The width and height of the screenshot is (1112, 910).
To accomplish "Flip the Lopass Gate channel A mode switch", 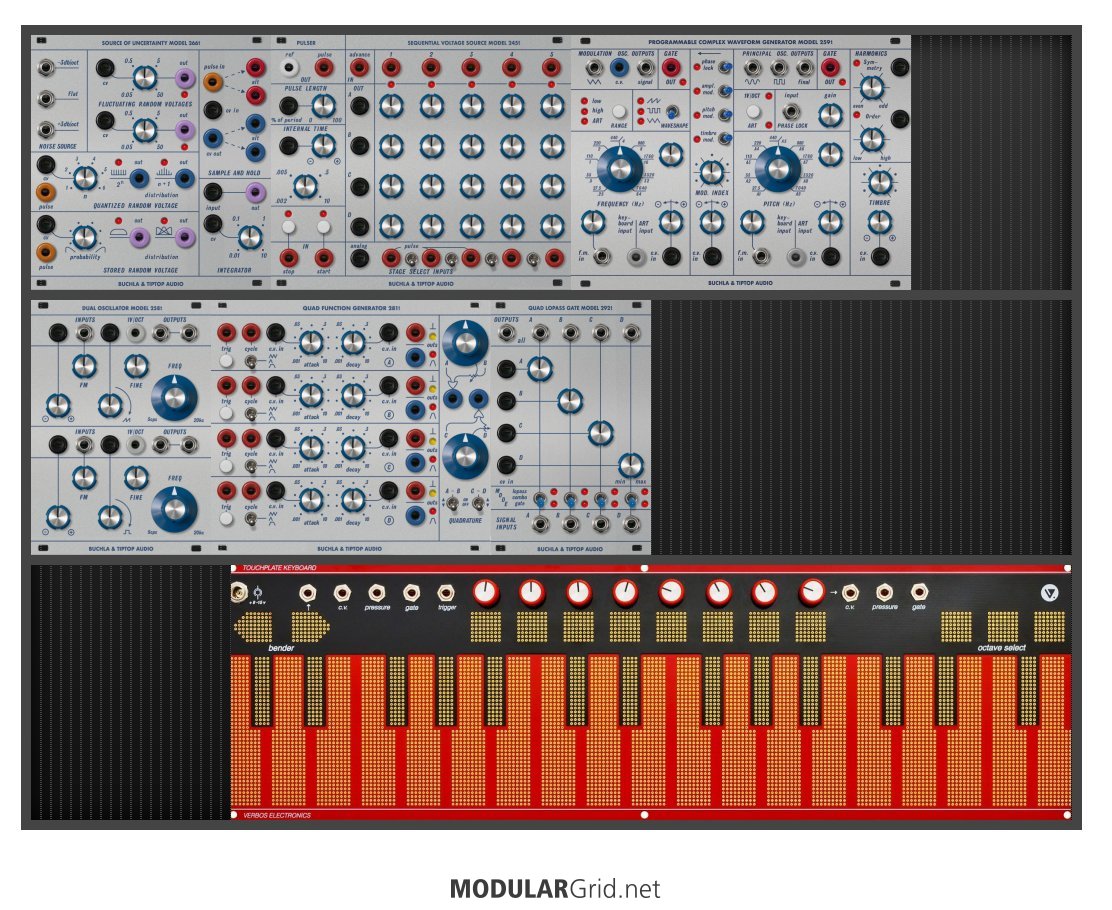I will click(x=540, y=499).
